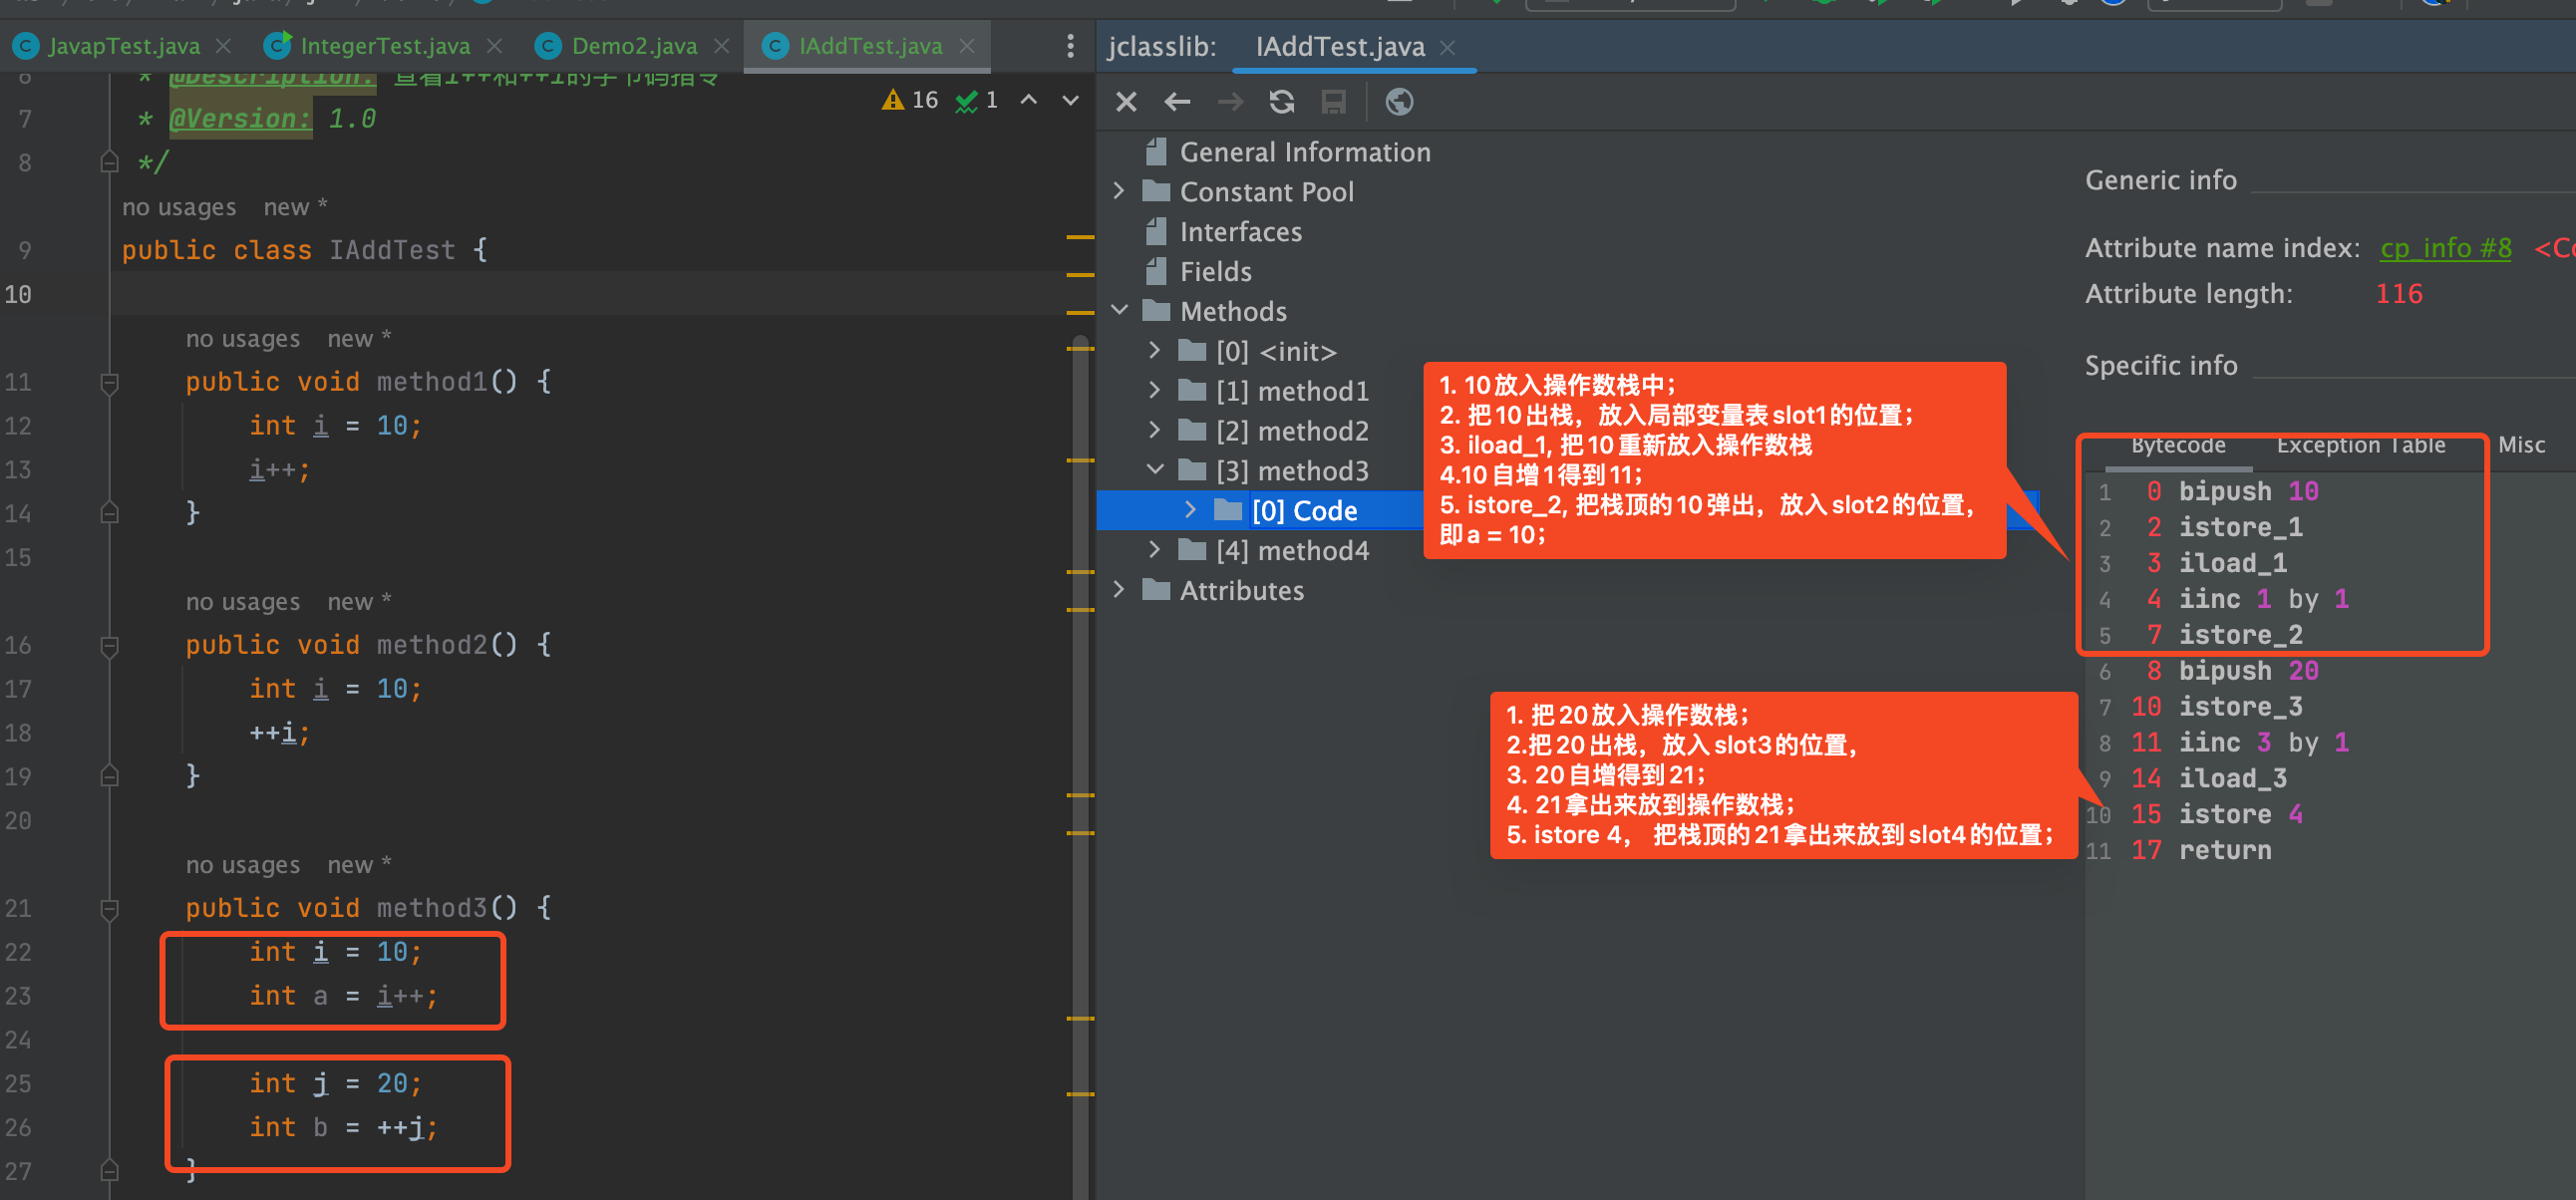2576x1200 pixels.
Task: Close the IAddTest.java editor tab
Action: coord(967,46)
